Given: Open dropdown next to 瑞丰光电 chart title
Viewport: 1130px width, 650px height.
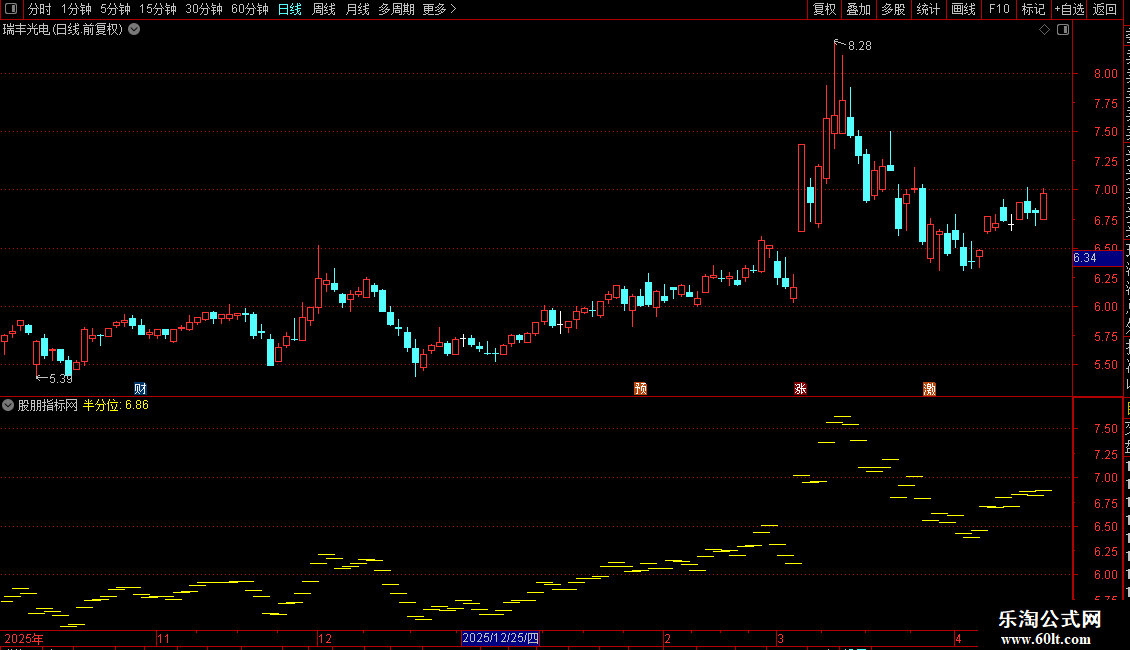Looking at the screenshot, I should click(x=134, y=30).
